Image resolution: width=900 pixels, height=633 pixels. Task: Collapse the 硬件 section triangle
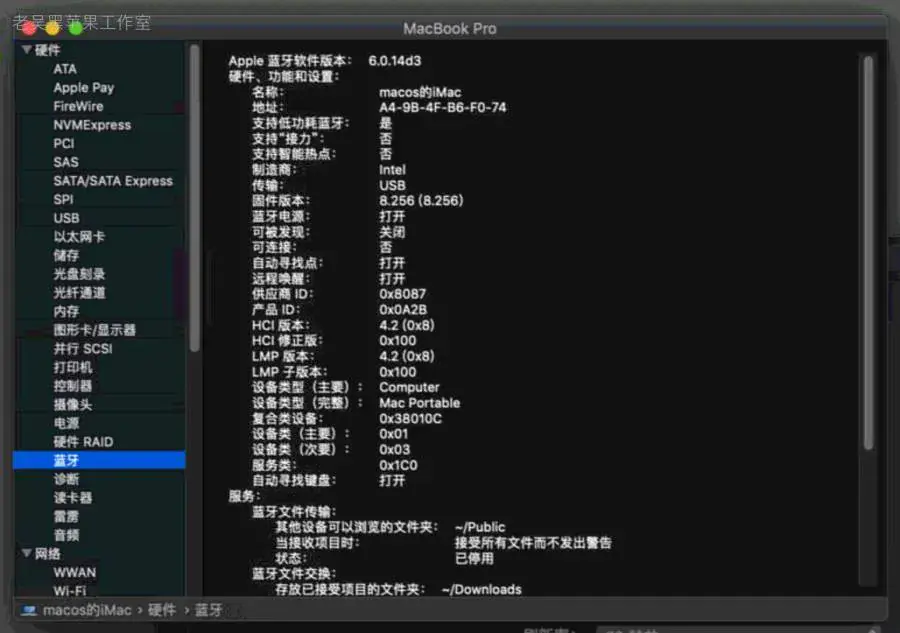tap(26, 50)
